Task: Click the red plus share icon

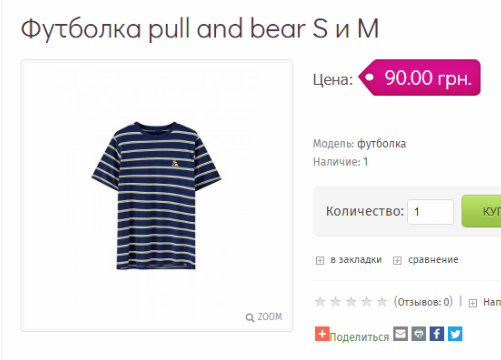Action: click(322, 334)
